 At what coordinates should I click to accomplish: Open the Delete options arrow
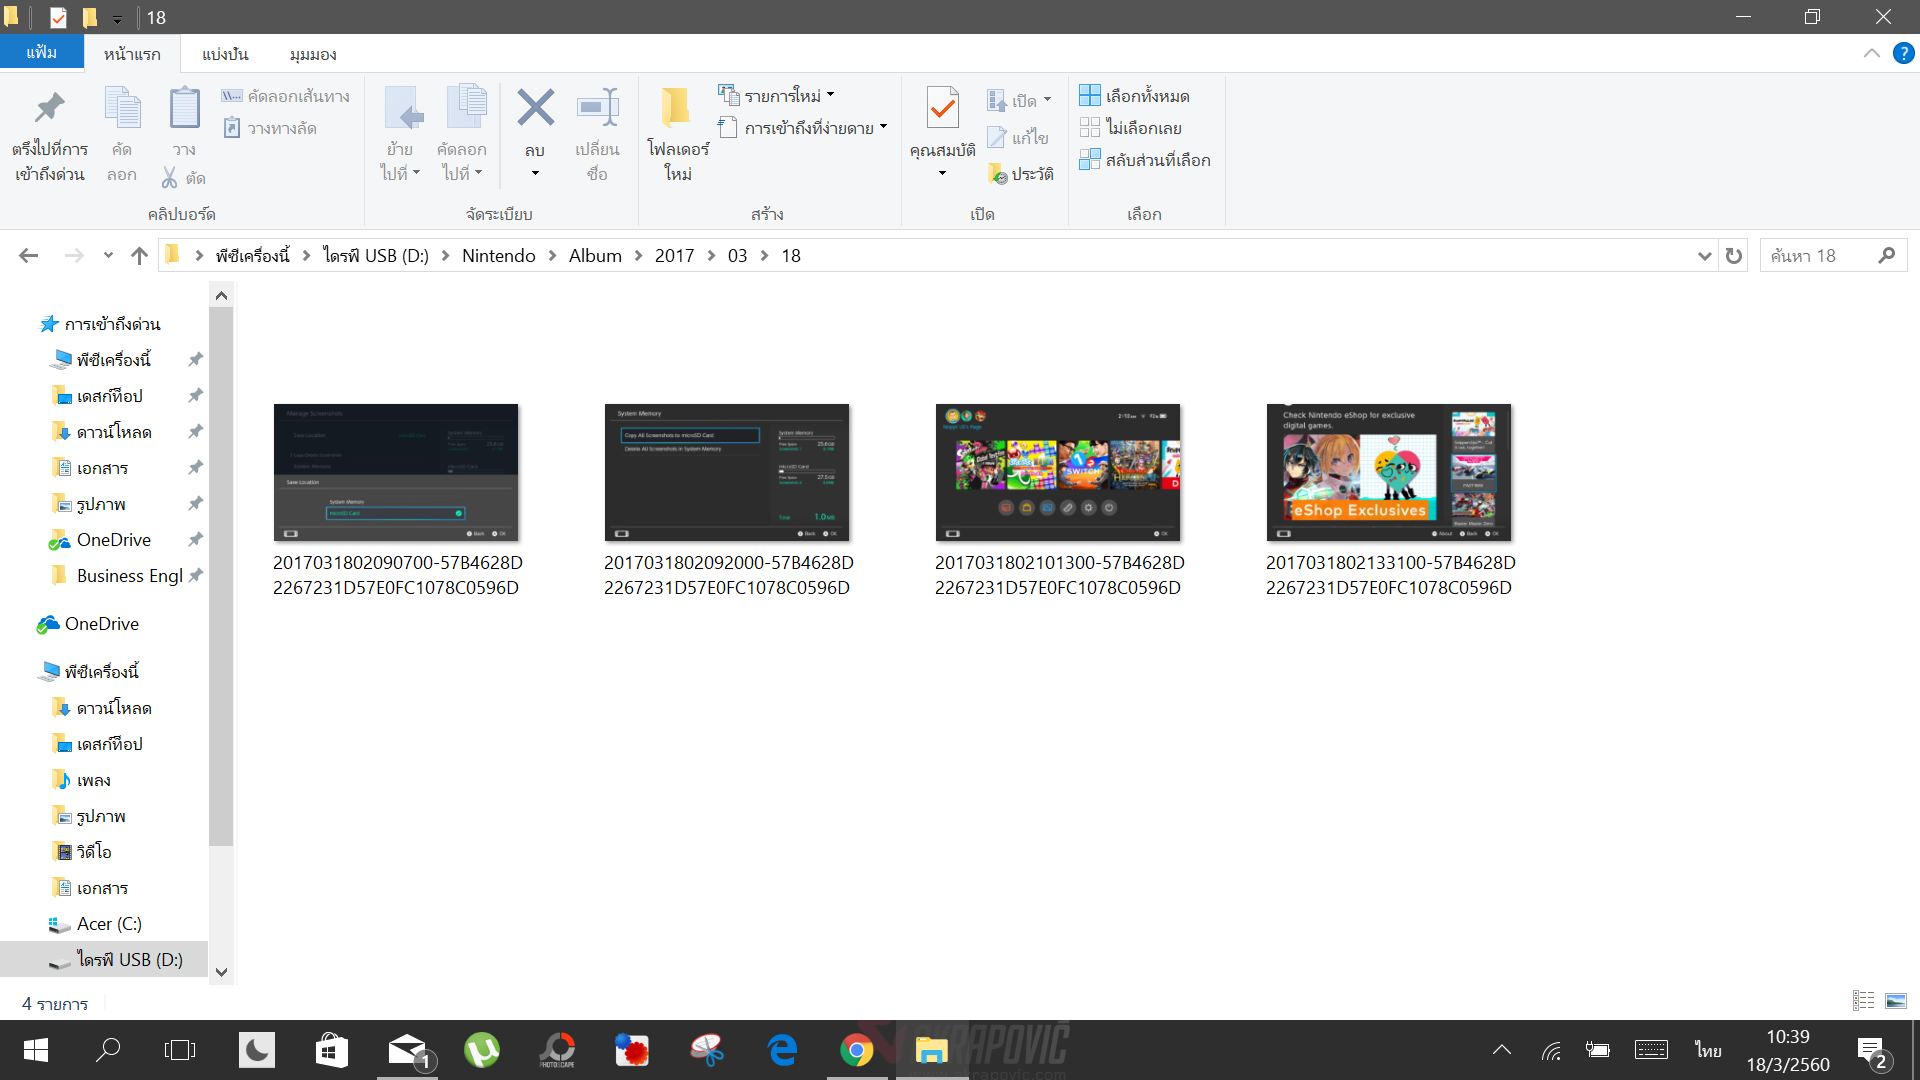[535, 174]
